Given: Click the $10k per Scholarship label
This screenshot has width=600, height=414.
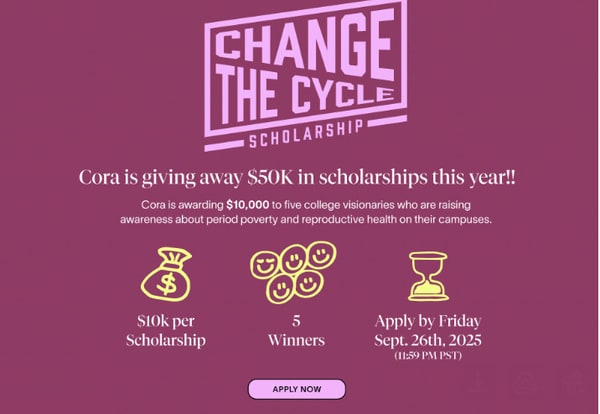Looking at the screenshot, I should pyautogui.click(x=166, y=331).
